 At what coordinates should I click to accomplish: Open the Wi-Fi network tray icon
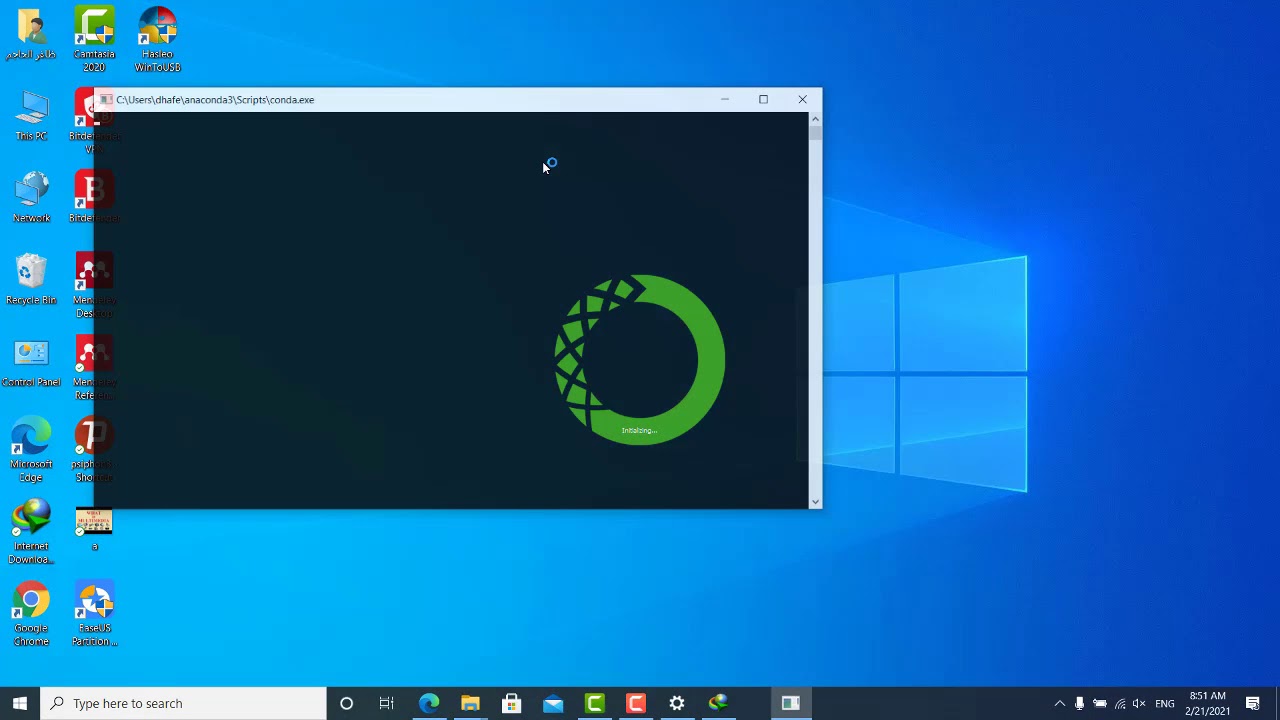(x=1120, y=703)
